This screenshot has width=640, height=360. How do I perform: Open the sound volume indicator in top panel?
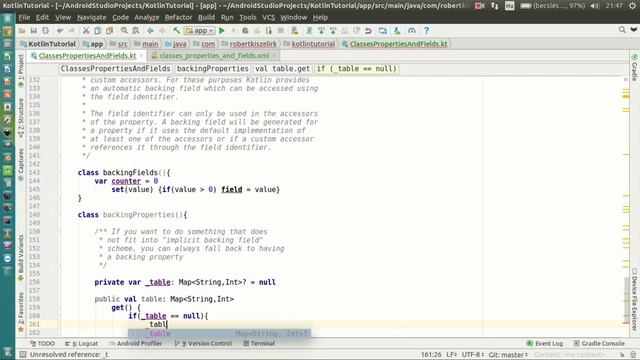pyautogui.click(x=595, y=6)
